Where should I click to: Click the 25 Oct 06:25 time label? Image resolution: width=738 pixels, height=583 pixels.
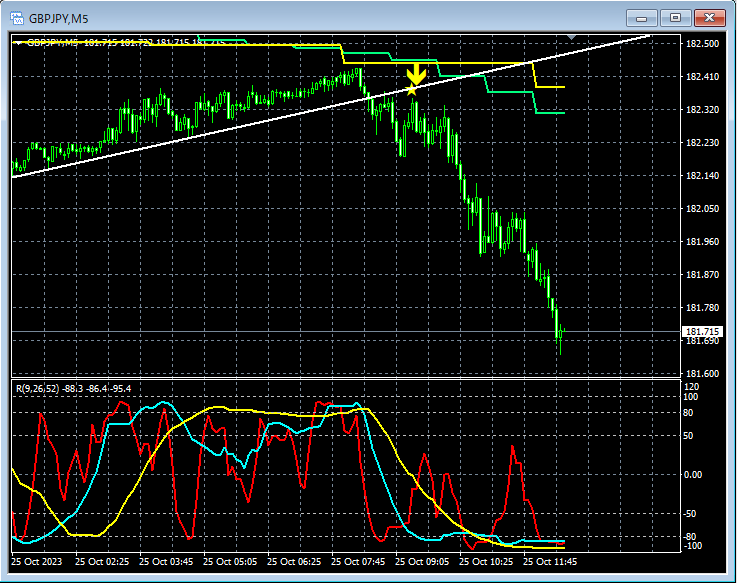pos(294,562)
